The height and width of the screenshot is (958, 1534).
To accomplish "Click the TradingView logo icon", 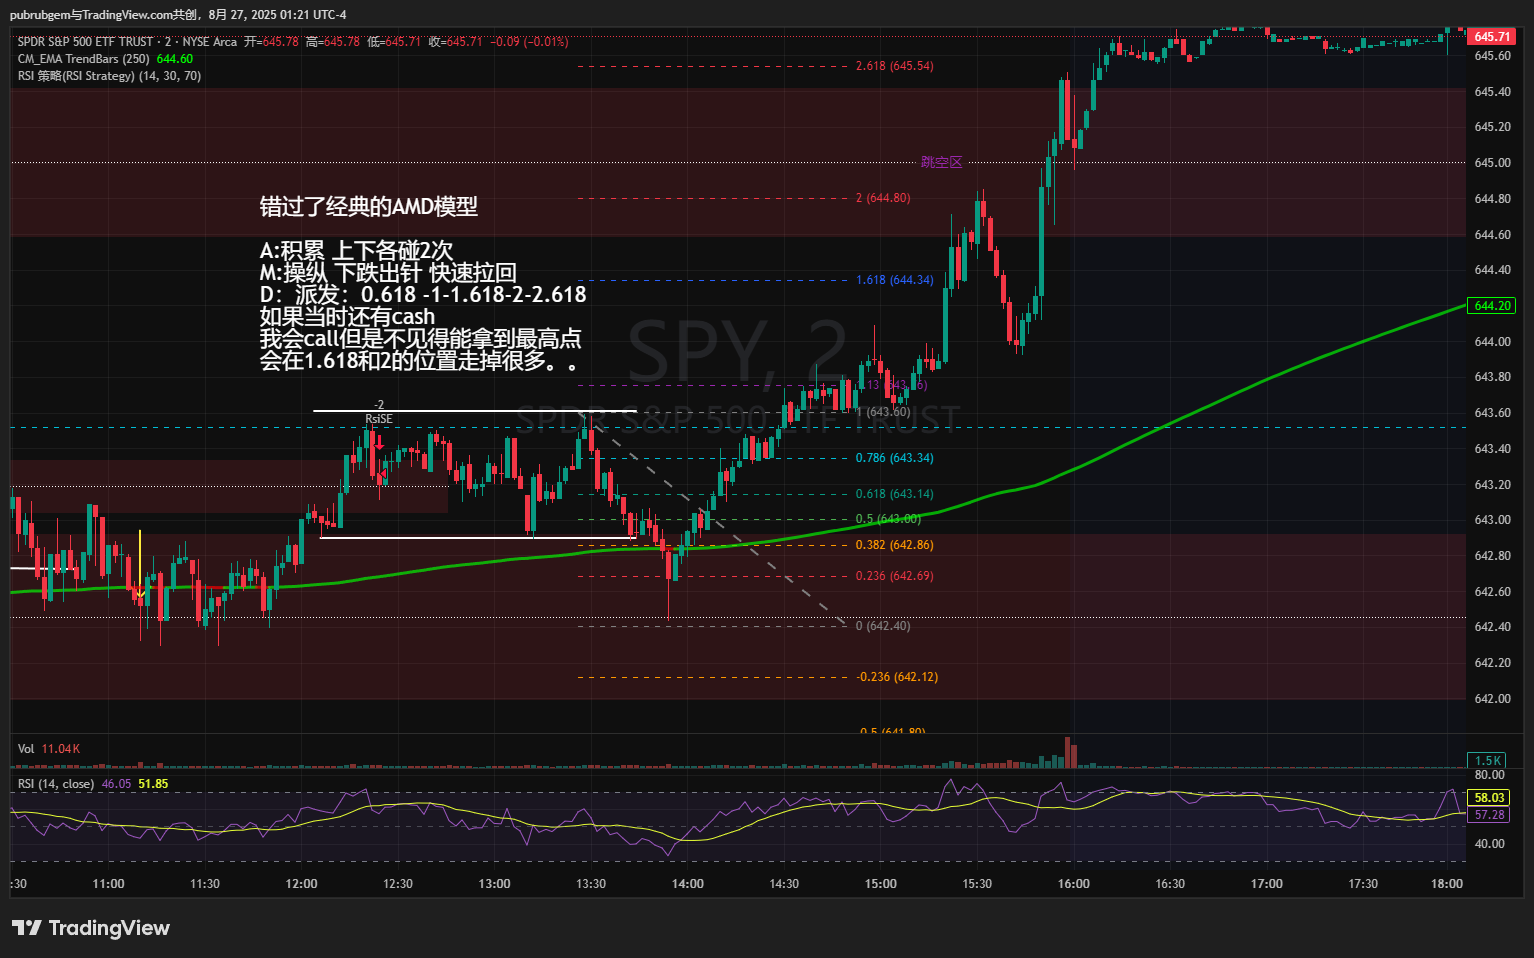I will pos(27,928).
